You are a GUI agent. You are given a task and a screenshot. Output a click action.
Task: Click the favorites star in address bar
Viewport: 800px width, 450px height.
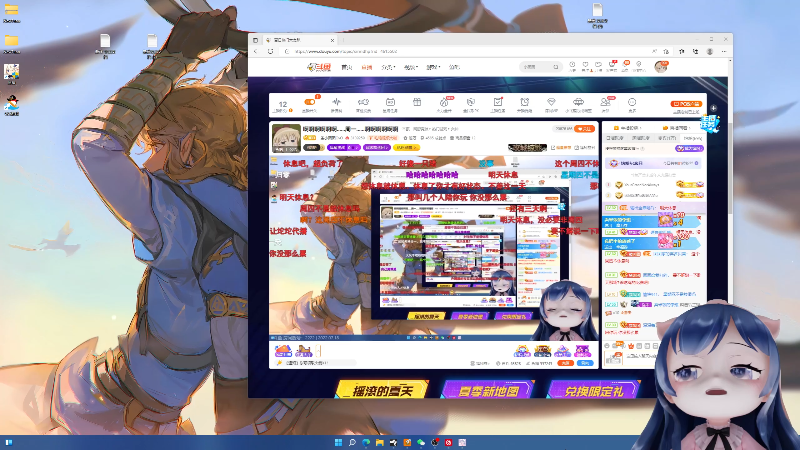[666, 52]
